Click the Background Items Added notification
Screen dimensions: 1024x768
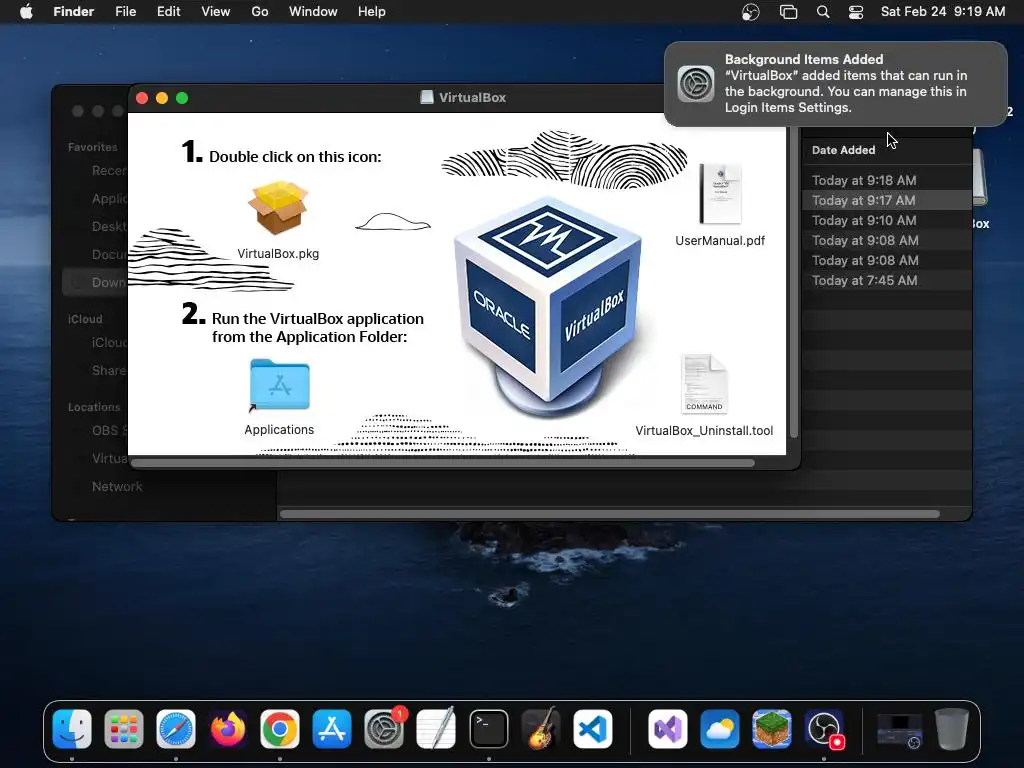click(x=835, y=84)
